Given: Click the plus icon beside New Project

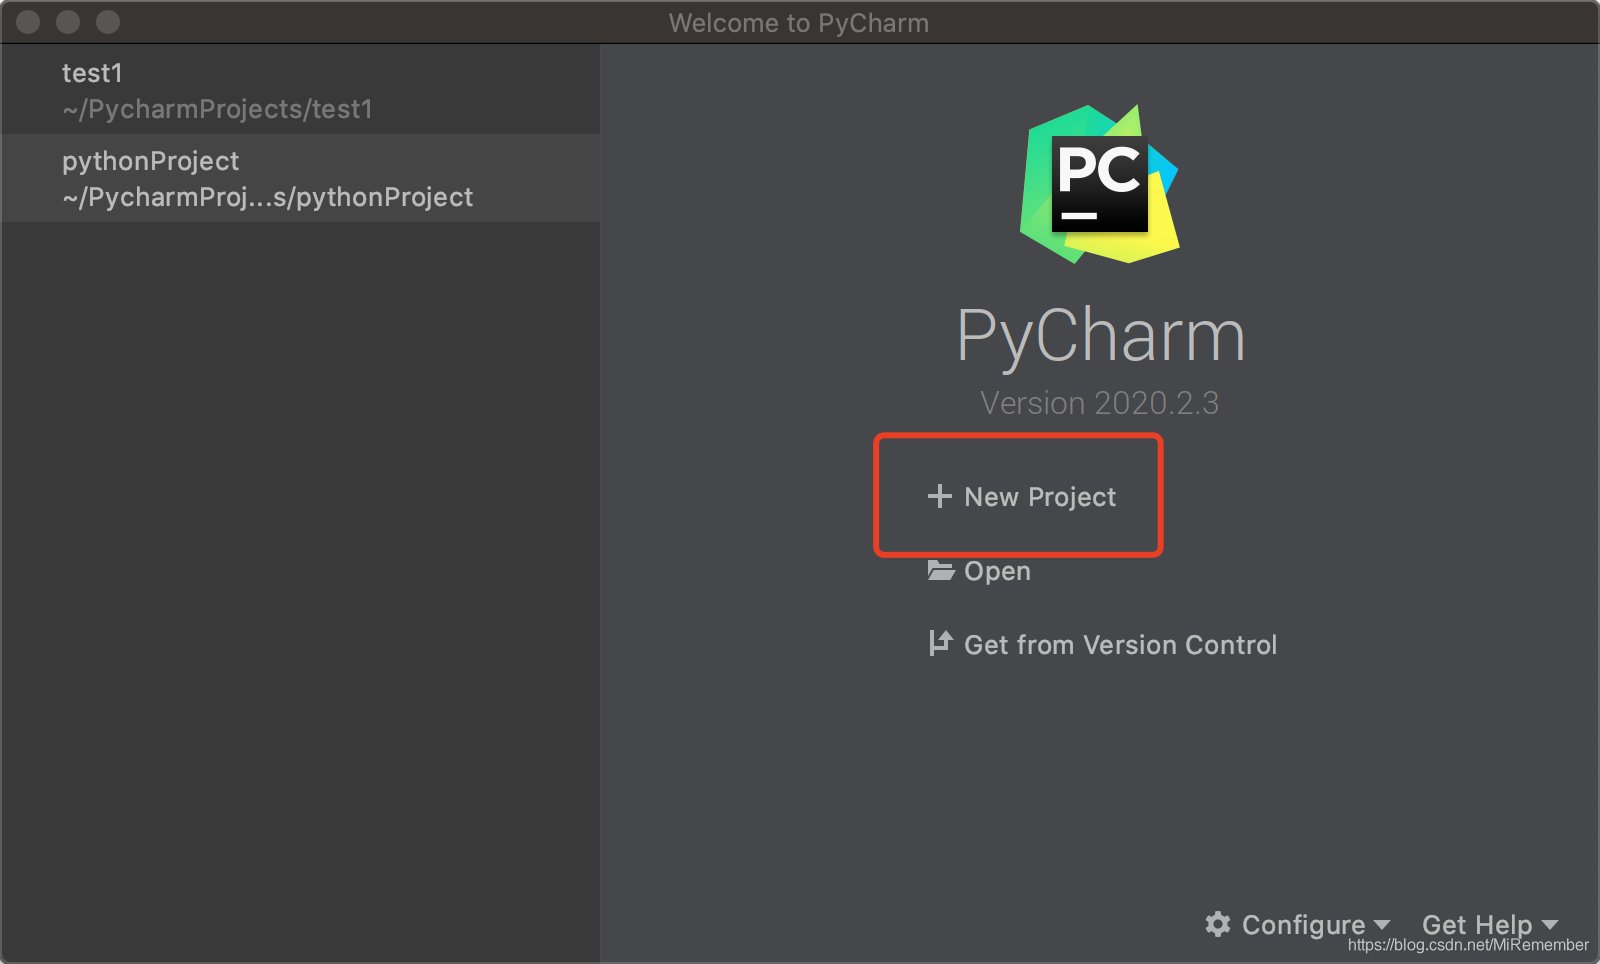Looking at the screenshot, I should click(939, 496).
